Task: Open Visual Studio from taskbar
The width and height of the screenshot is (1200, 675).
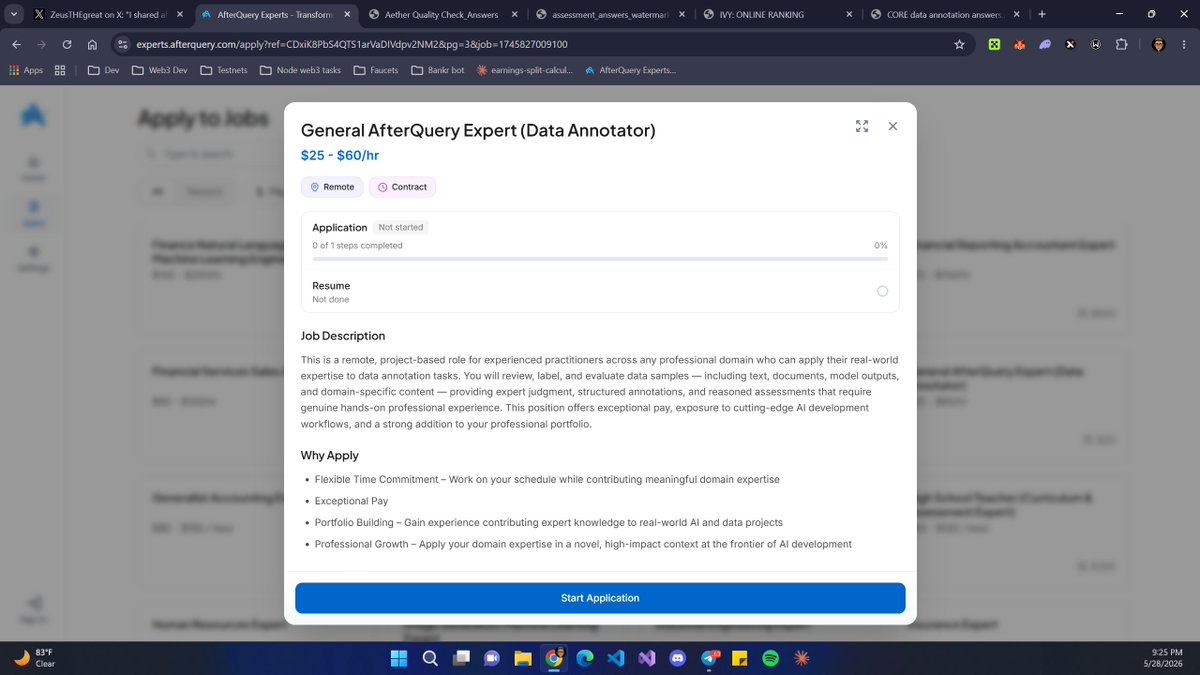Action: (x=646, y=658)
